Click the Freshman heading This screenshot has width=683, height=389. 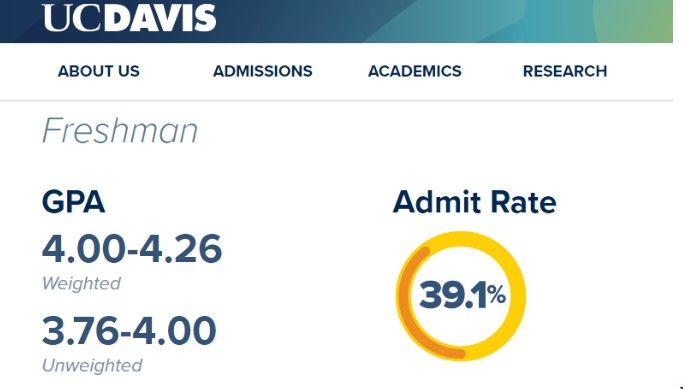point(120,131)
